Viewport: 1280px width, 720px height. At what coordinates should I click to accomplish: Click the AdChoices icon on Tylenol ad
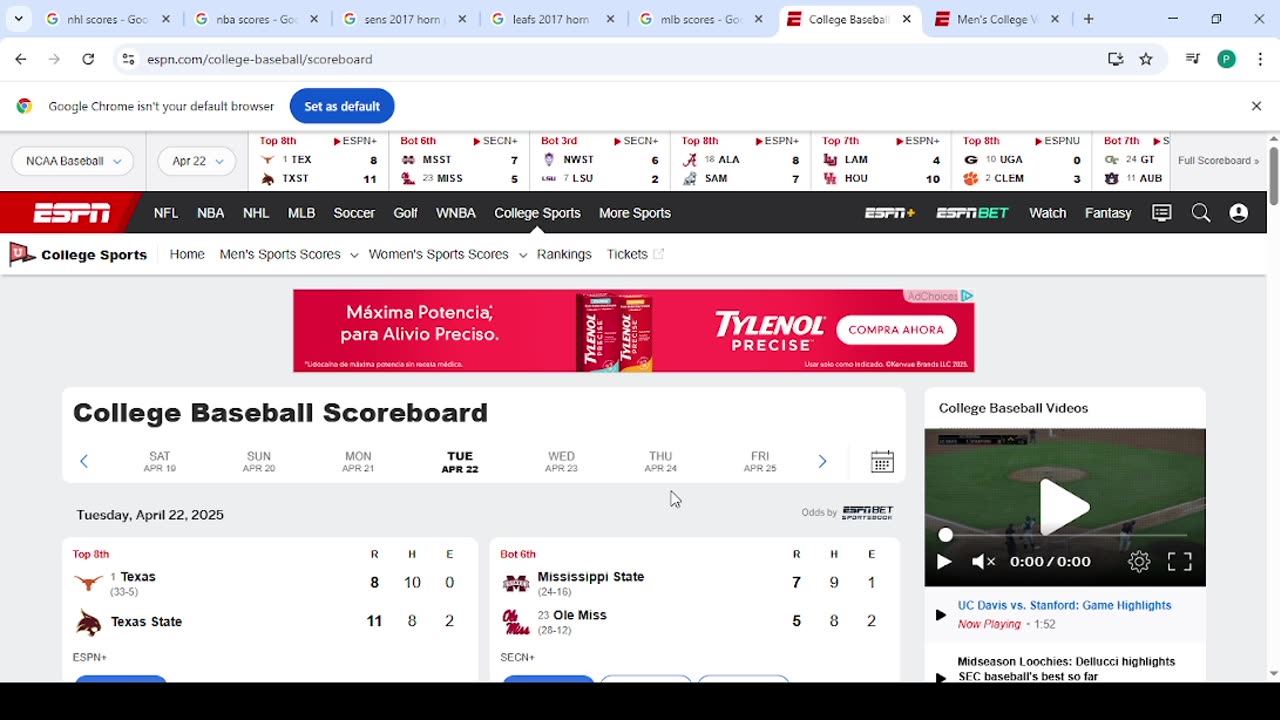(967, 296)
